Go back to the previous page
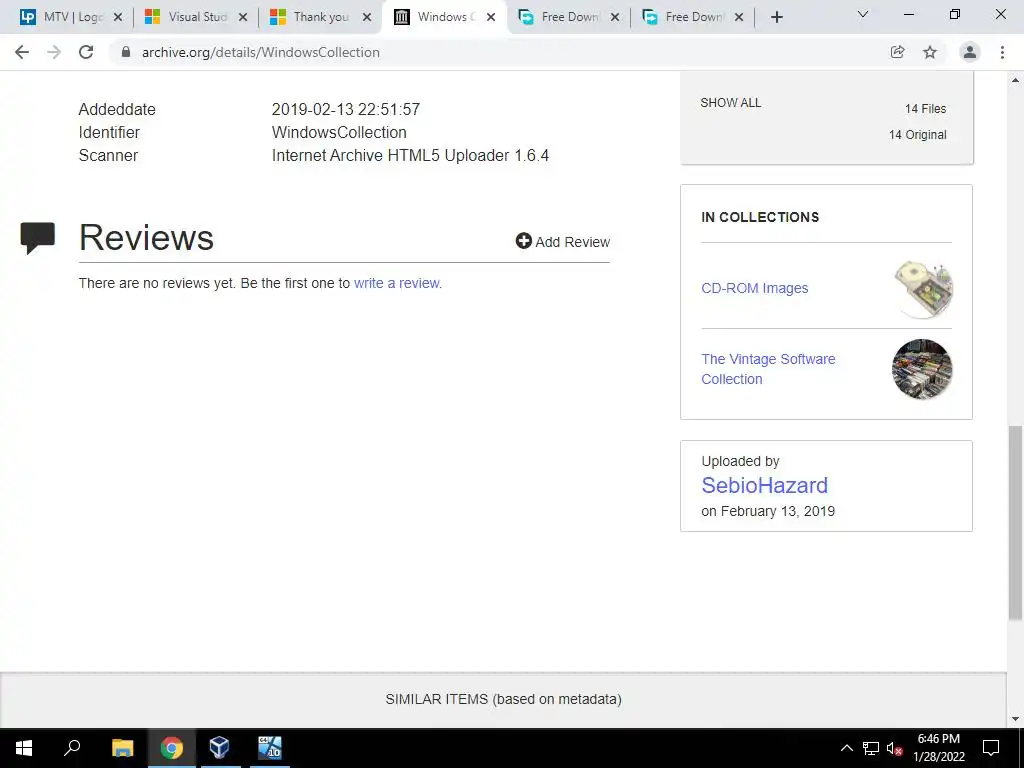This screenshot has width=1024, height=768. click(22, 52)
